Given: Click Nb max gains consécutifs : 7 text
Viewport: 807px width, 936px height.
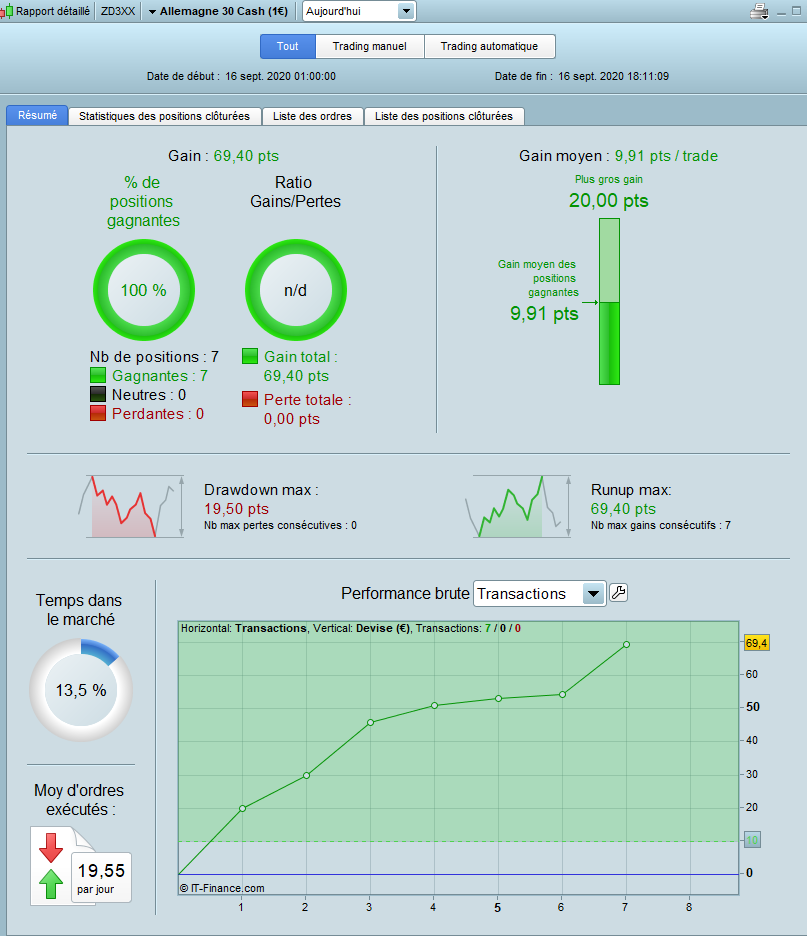Looking at the screenshot, I should [661, 525].
